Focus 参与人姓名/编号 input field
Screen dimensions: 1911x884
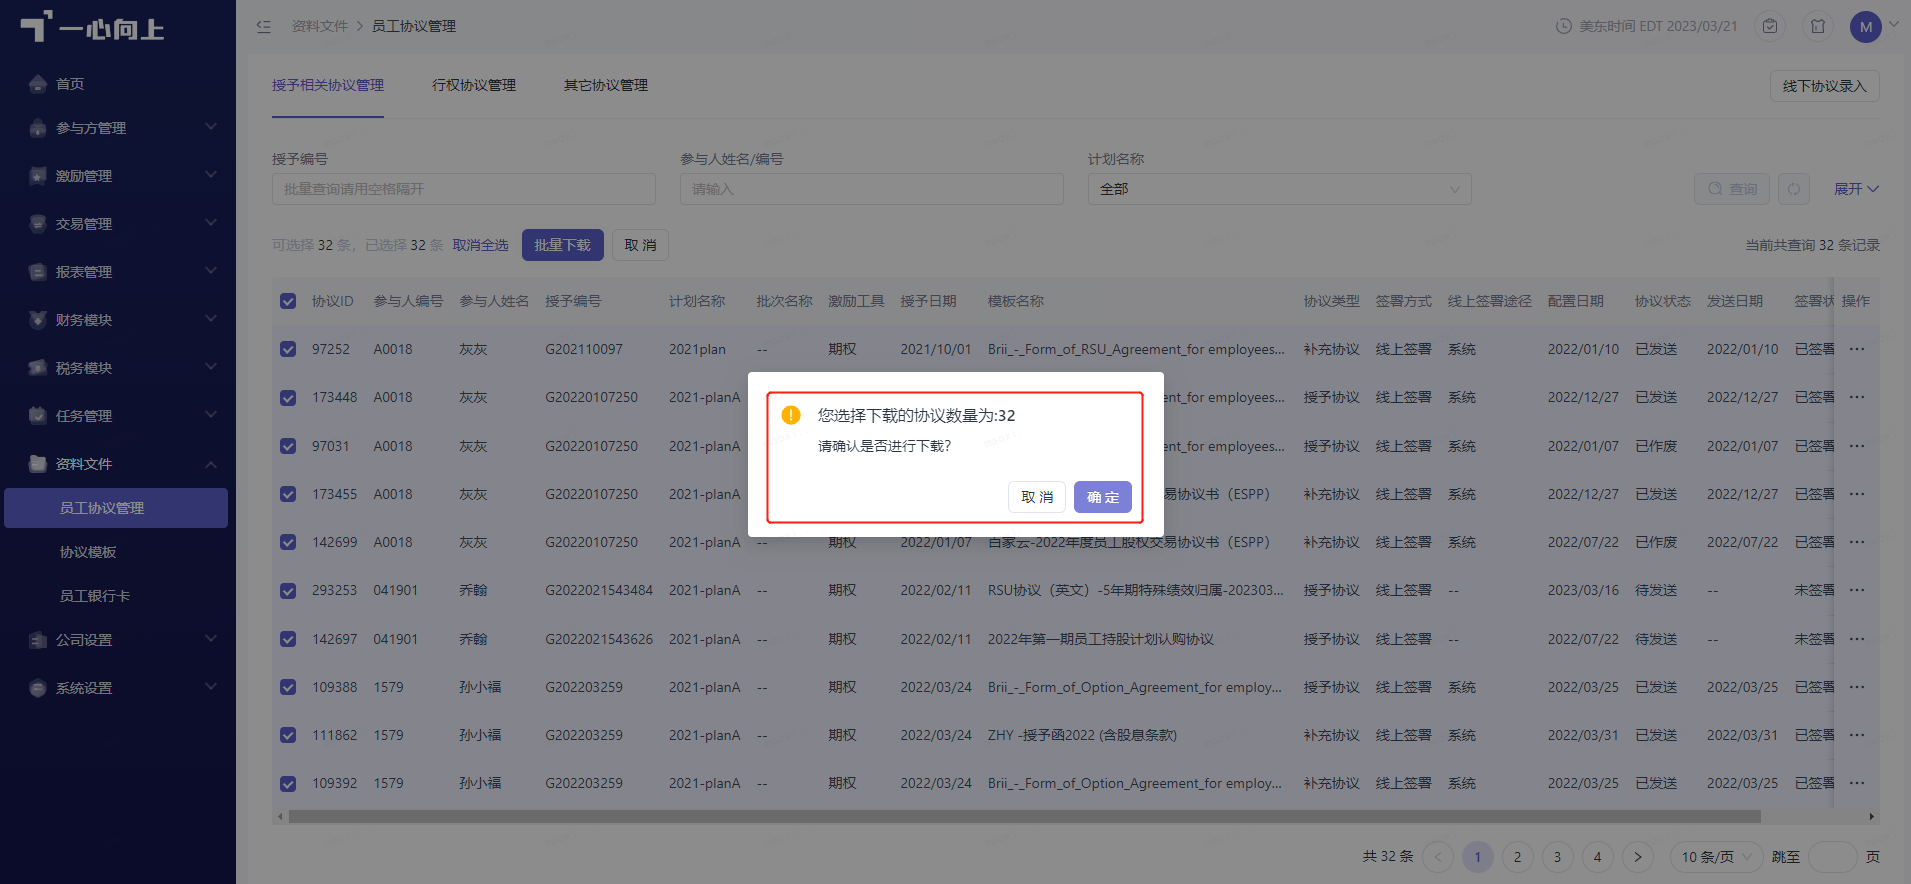pos(871,189)
